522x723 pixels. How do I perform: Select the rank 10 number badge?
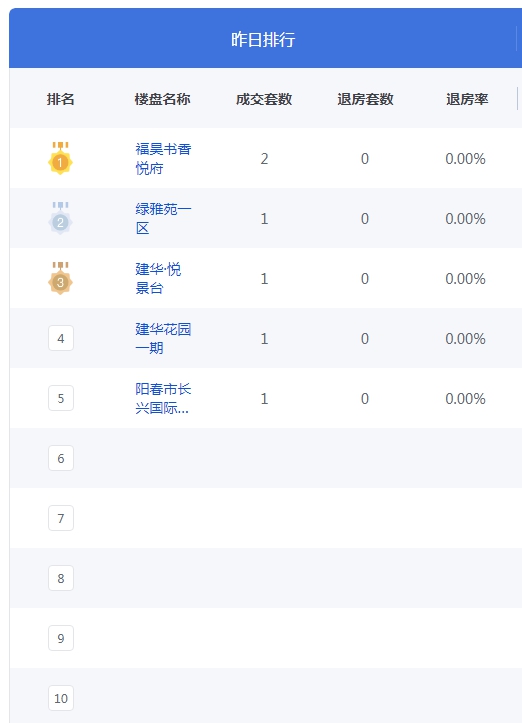pyautogui.click(x=61, y=698)
